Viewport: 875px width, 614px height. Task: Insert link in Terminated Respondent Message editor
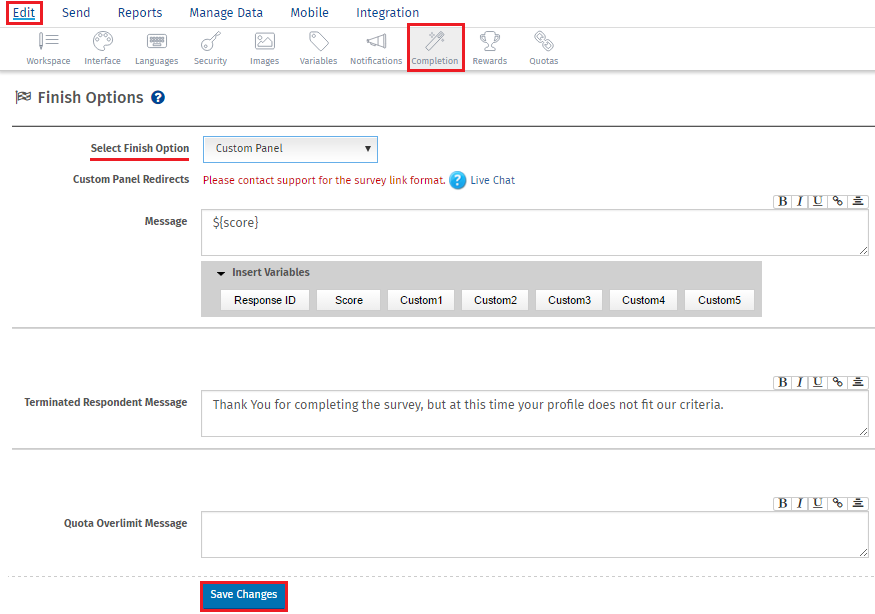click(838, 382)
